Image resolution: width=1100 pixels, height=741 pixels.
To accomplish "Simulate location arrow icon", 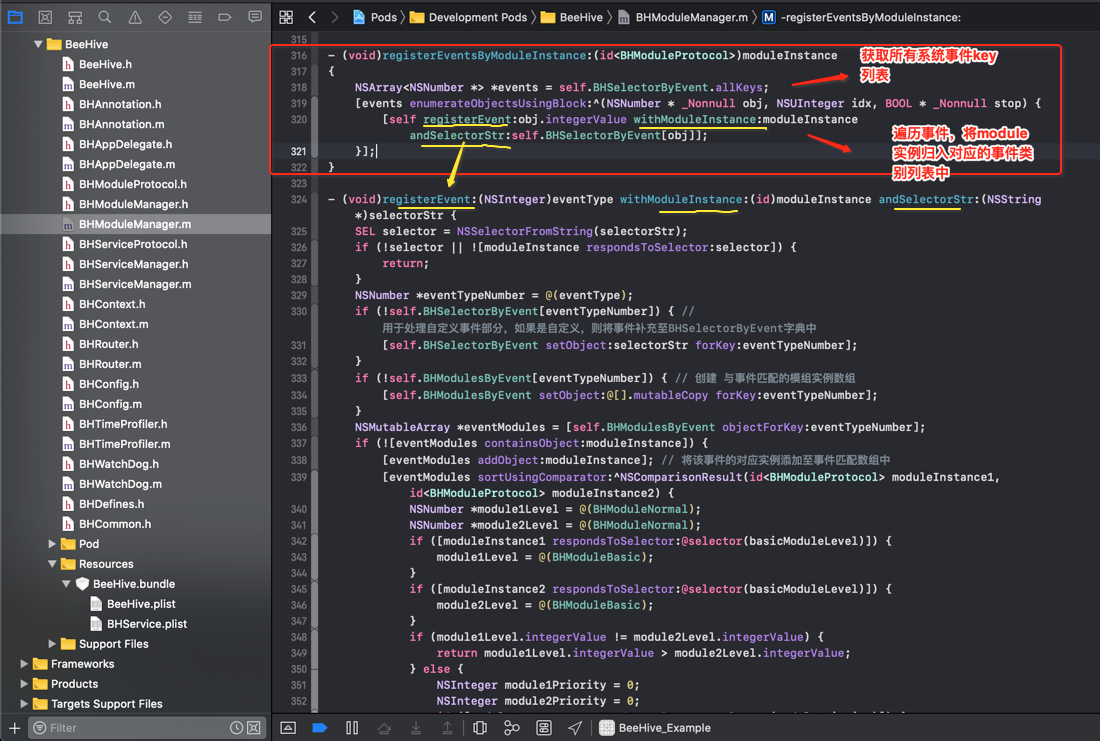I will pyautogui.click(x=575, y=728).
